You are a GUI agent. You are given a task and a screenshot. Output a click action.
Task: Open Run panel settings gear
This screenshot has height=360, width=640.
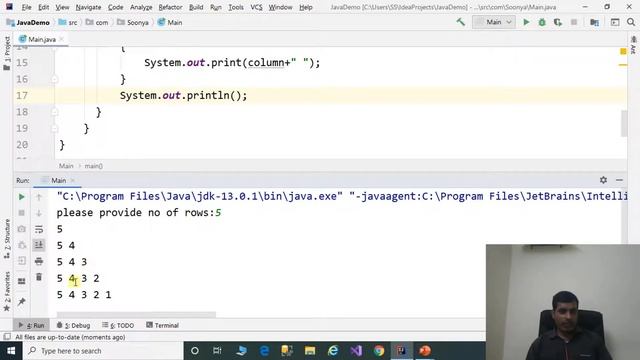click(x=603, y=180)
